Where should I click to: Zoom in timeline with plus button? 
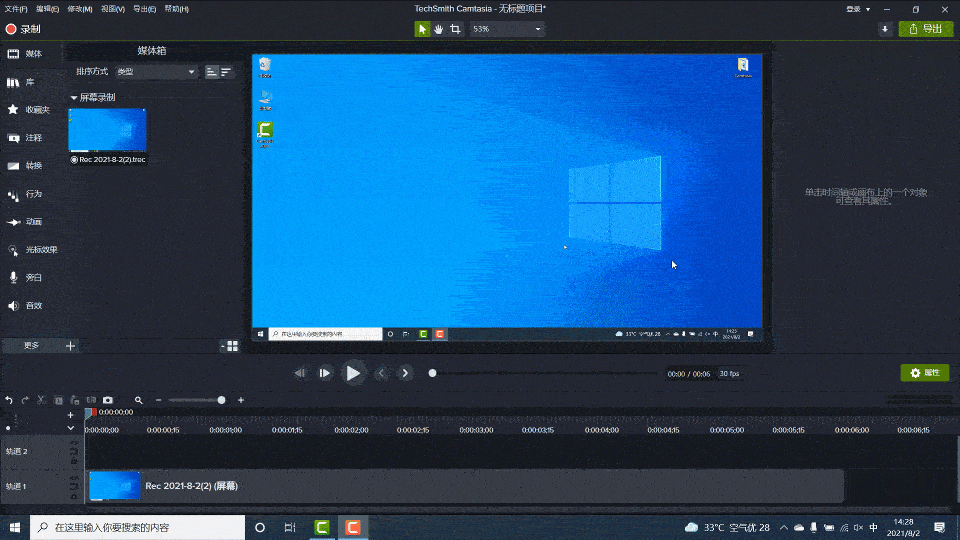[x=241, y=400]
